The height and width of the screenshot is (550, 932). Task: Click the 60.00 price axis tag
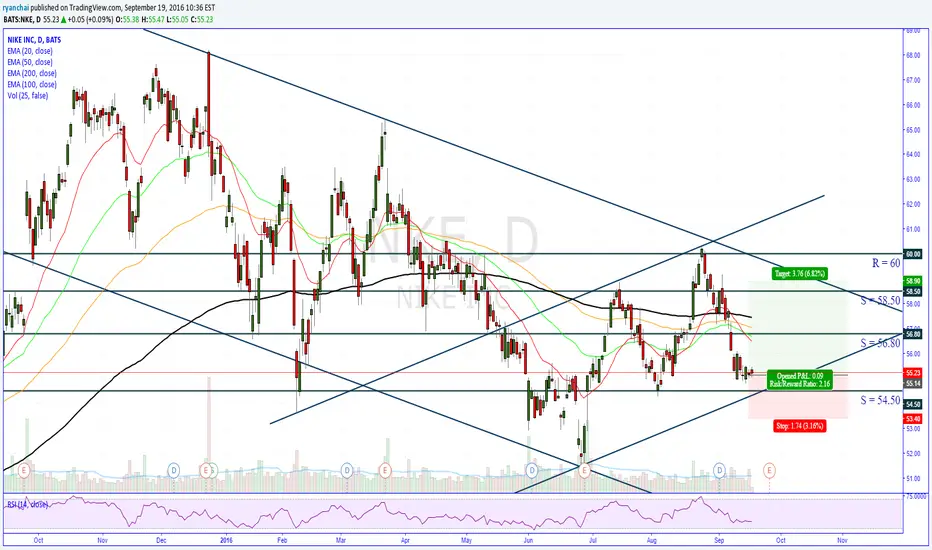pos(912,254)
